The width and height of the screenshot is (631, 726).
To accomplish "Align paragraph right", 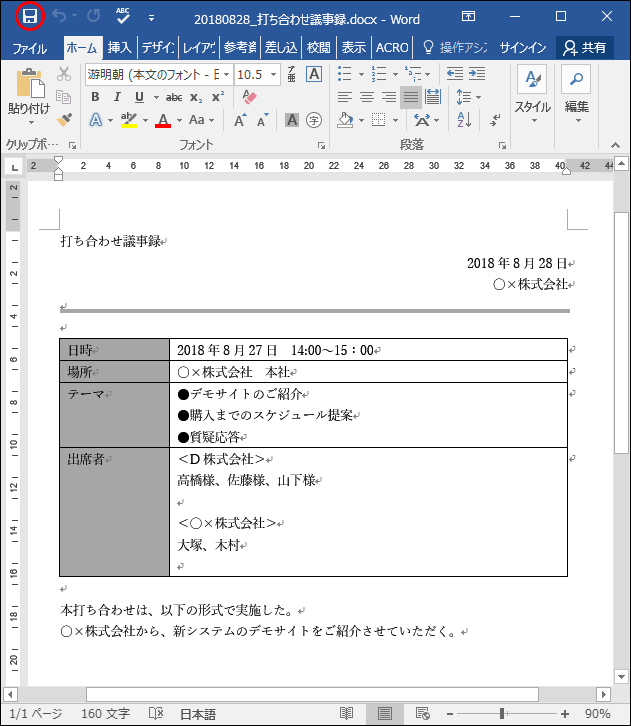I will coord(389,97).
